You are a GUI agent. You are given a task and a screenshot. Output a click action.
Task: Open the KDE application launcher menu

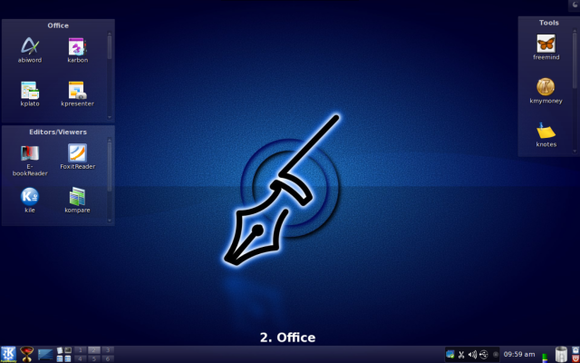tap(8, 354)
